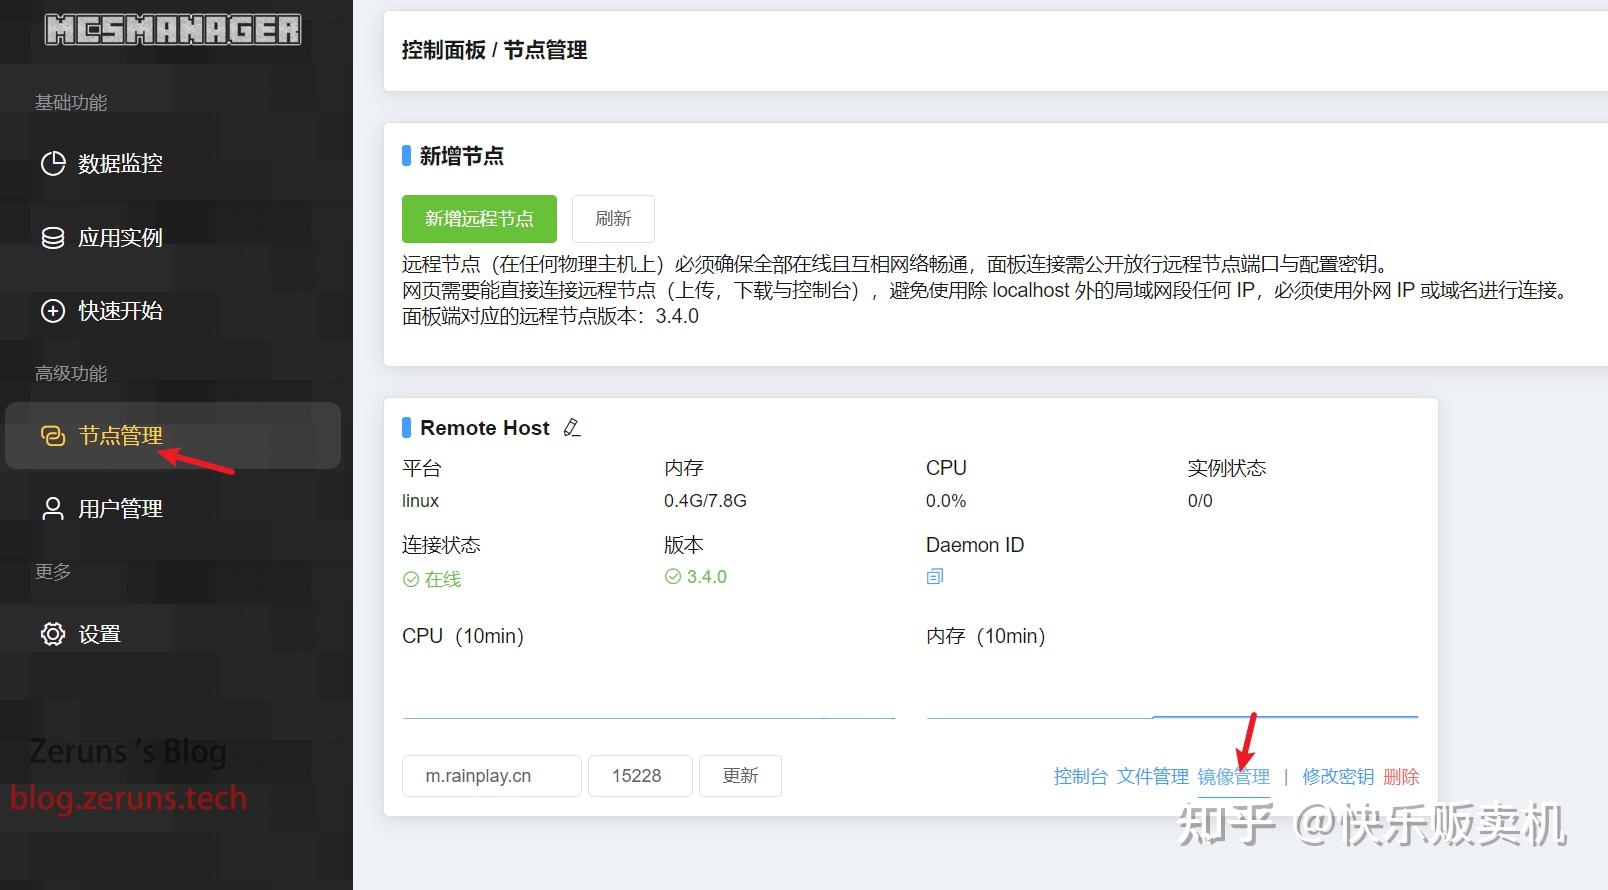Click the red 删除 link
1608x890 pixels.
pos(1401,777)
